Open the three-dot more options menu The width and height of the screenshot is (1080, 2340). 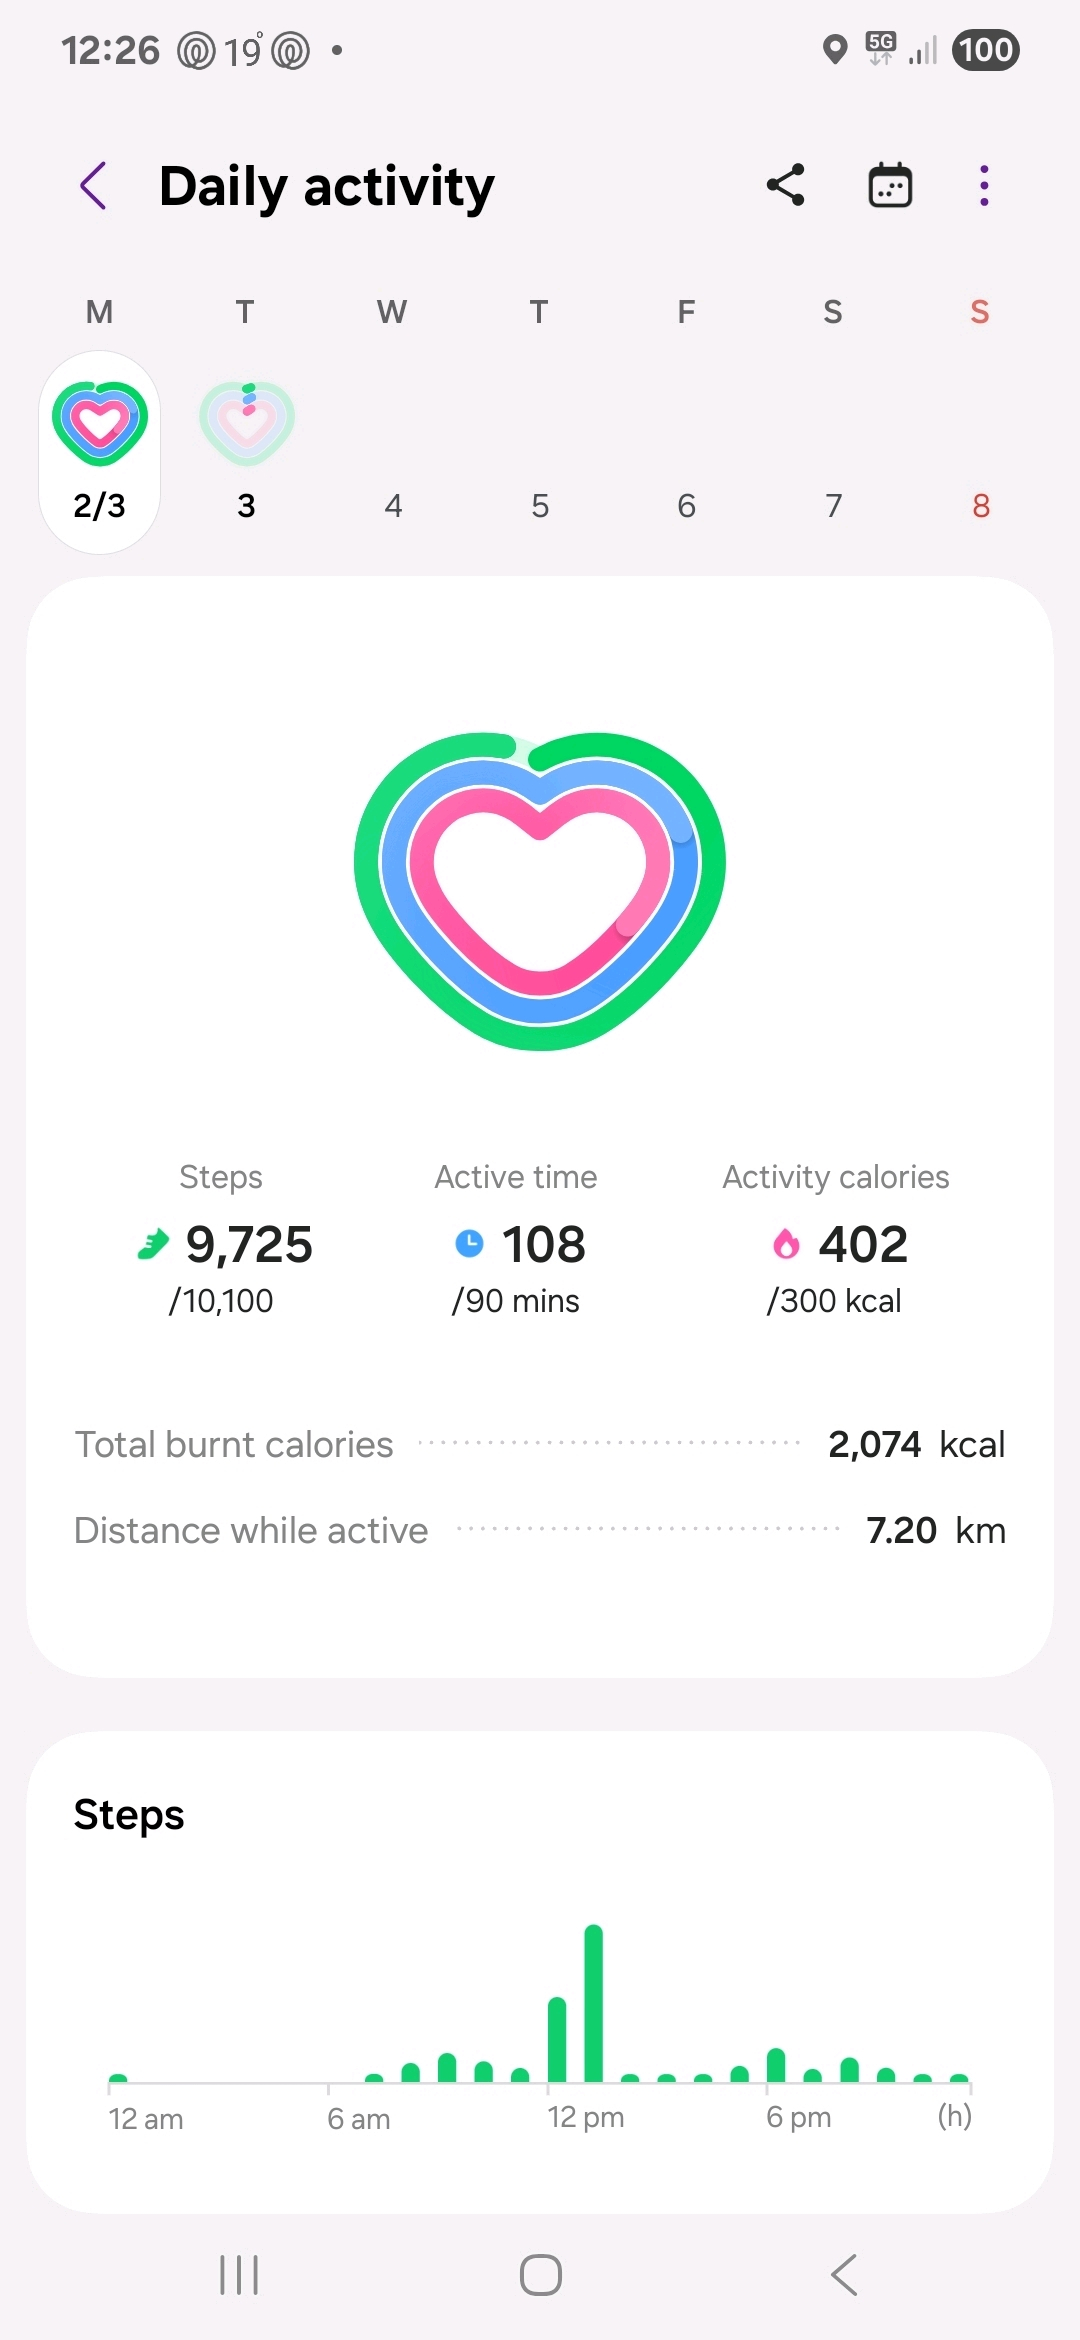point(984,186)
